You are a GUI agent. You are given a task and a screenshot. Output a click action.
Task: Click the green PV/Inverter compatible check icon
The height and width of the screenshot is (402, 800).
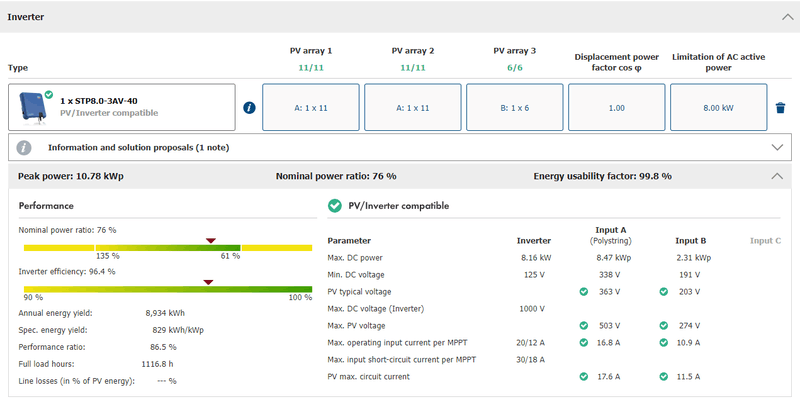click(335, 206)
